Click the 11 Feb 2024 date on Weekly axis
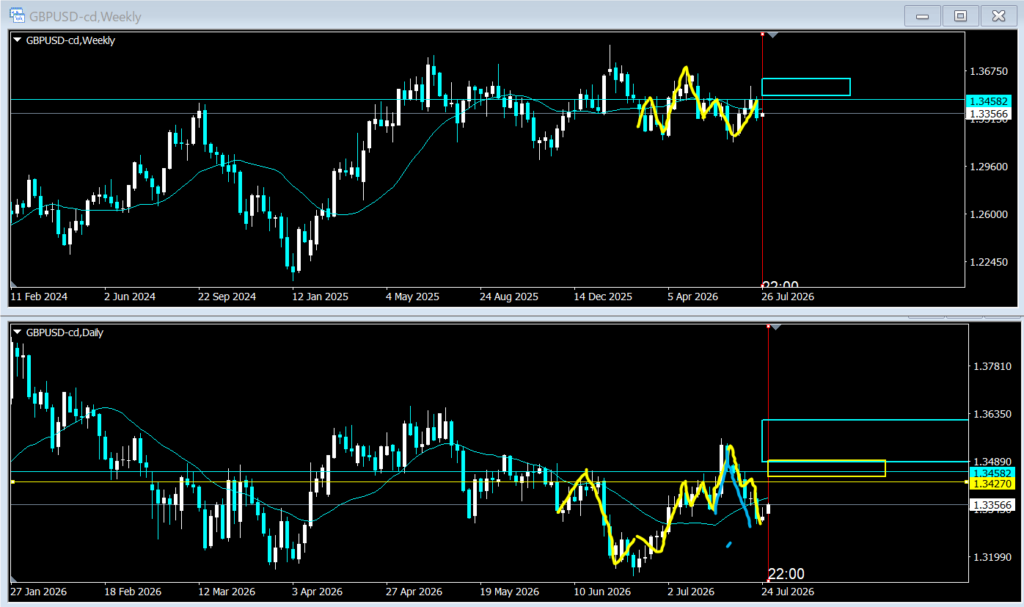 (x=39, y=297)
